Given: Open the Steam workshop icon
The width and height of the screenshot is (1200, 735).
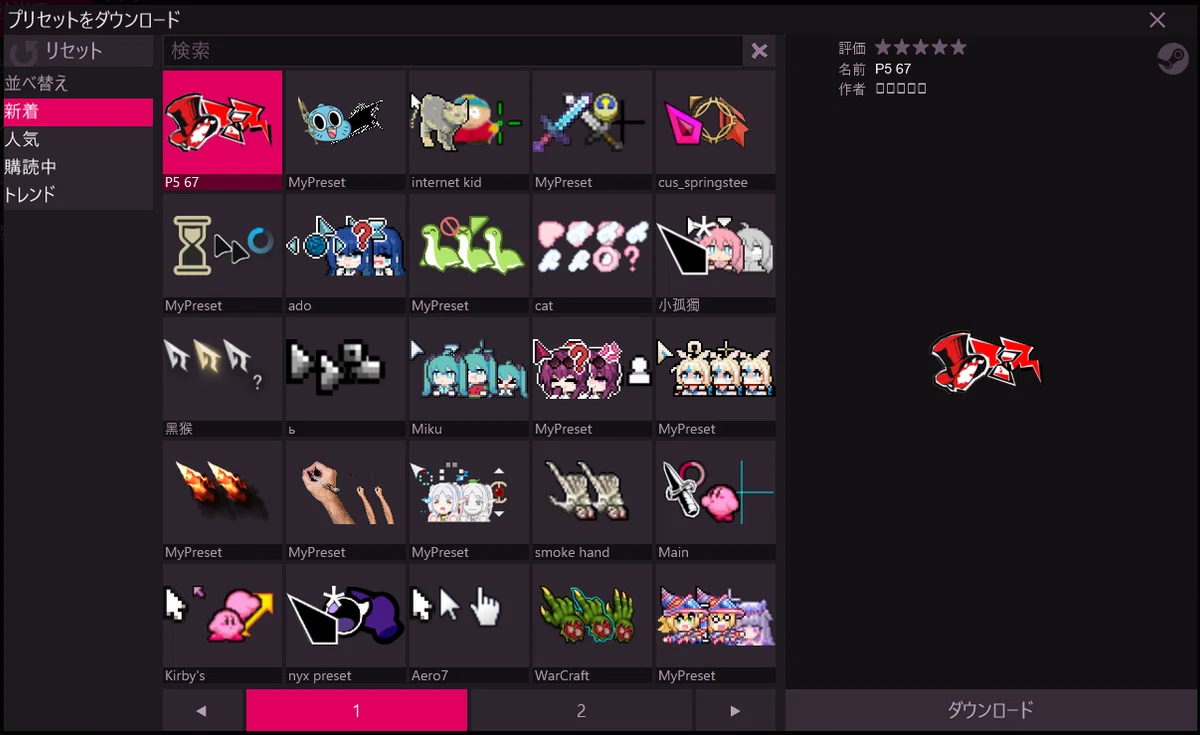Looking at the screenshot, I should coord(1172,59).
